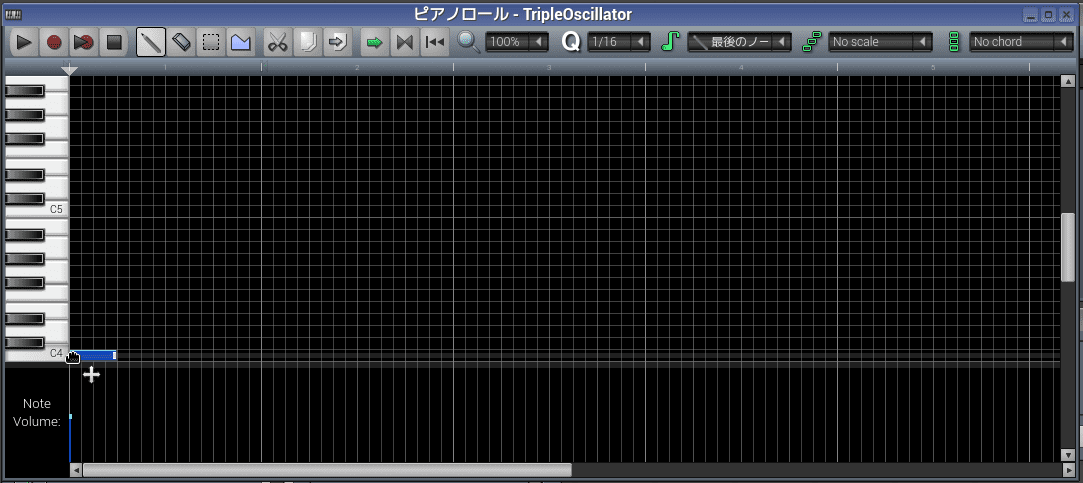Jump to bar 3 on the timeline
This screenshot has height=483, width=1083.
(549, 67)
